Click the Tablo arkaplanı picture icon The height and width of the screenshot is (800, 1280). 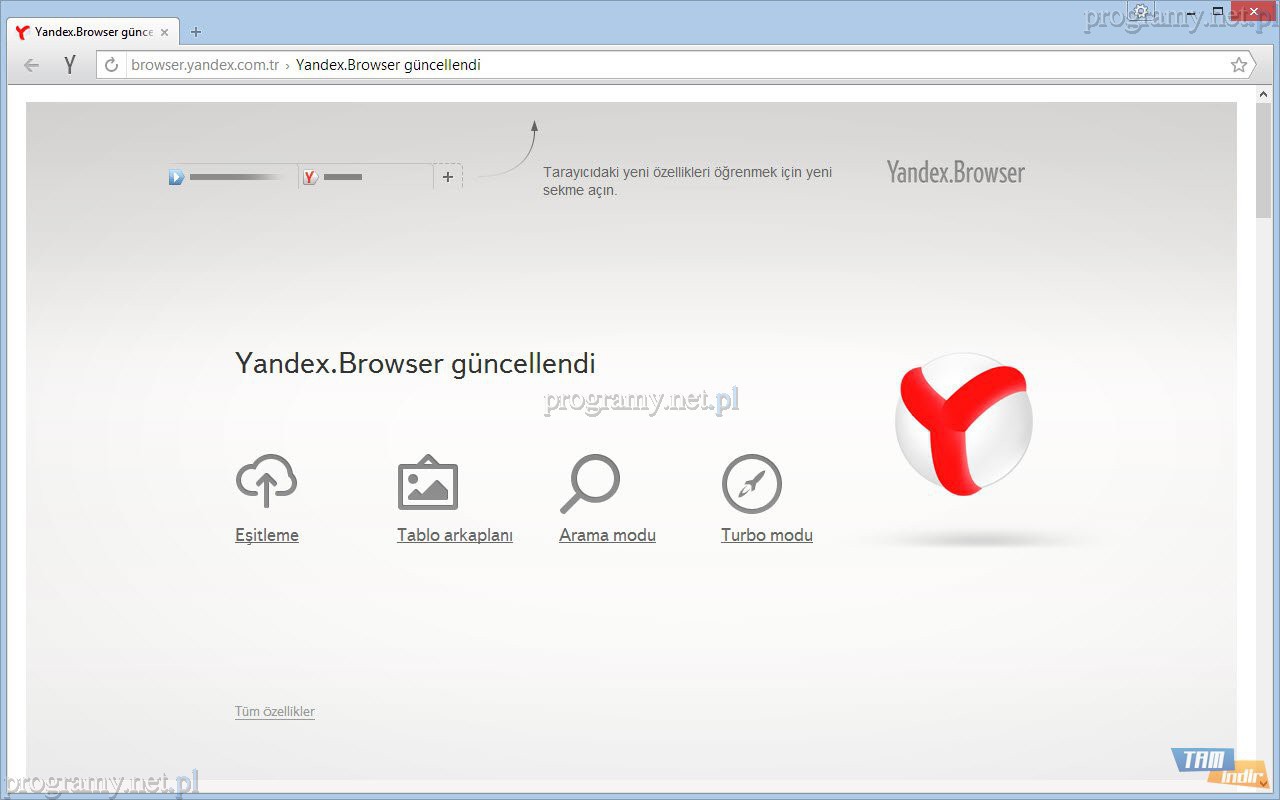click(428, 484)
